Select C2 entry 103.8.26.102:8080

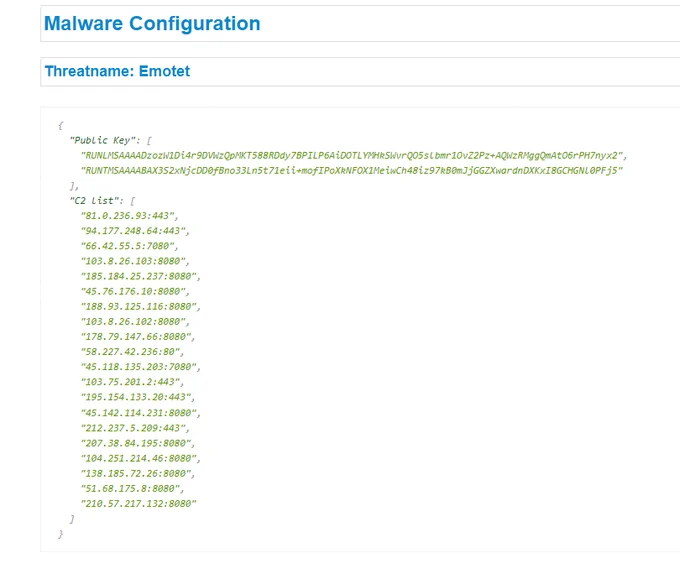[133, 322]
